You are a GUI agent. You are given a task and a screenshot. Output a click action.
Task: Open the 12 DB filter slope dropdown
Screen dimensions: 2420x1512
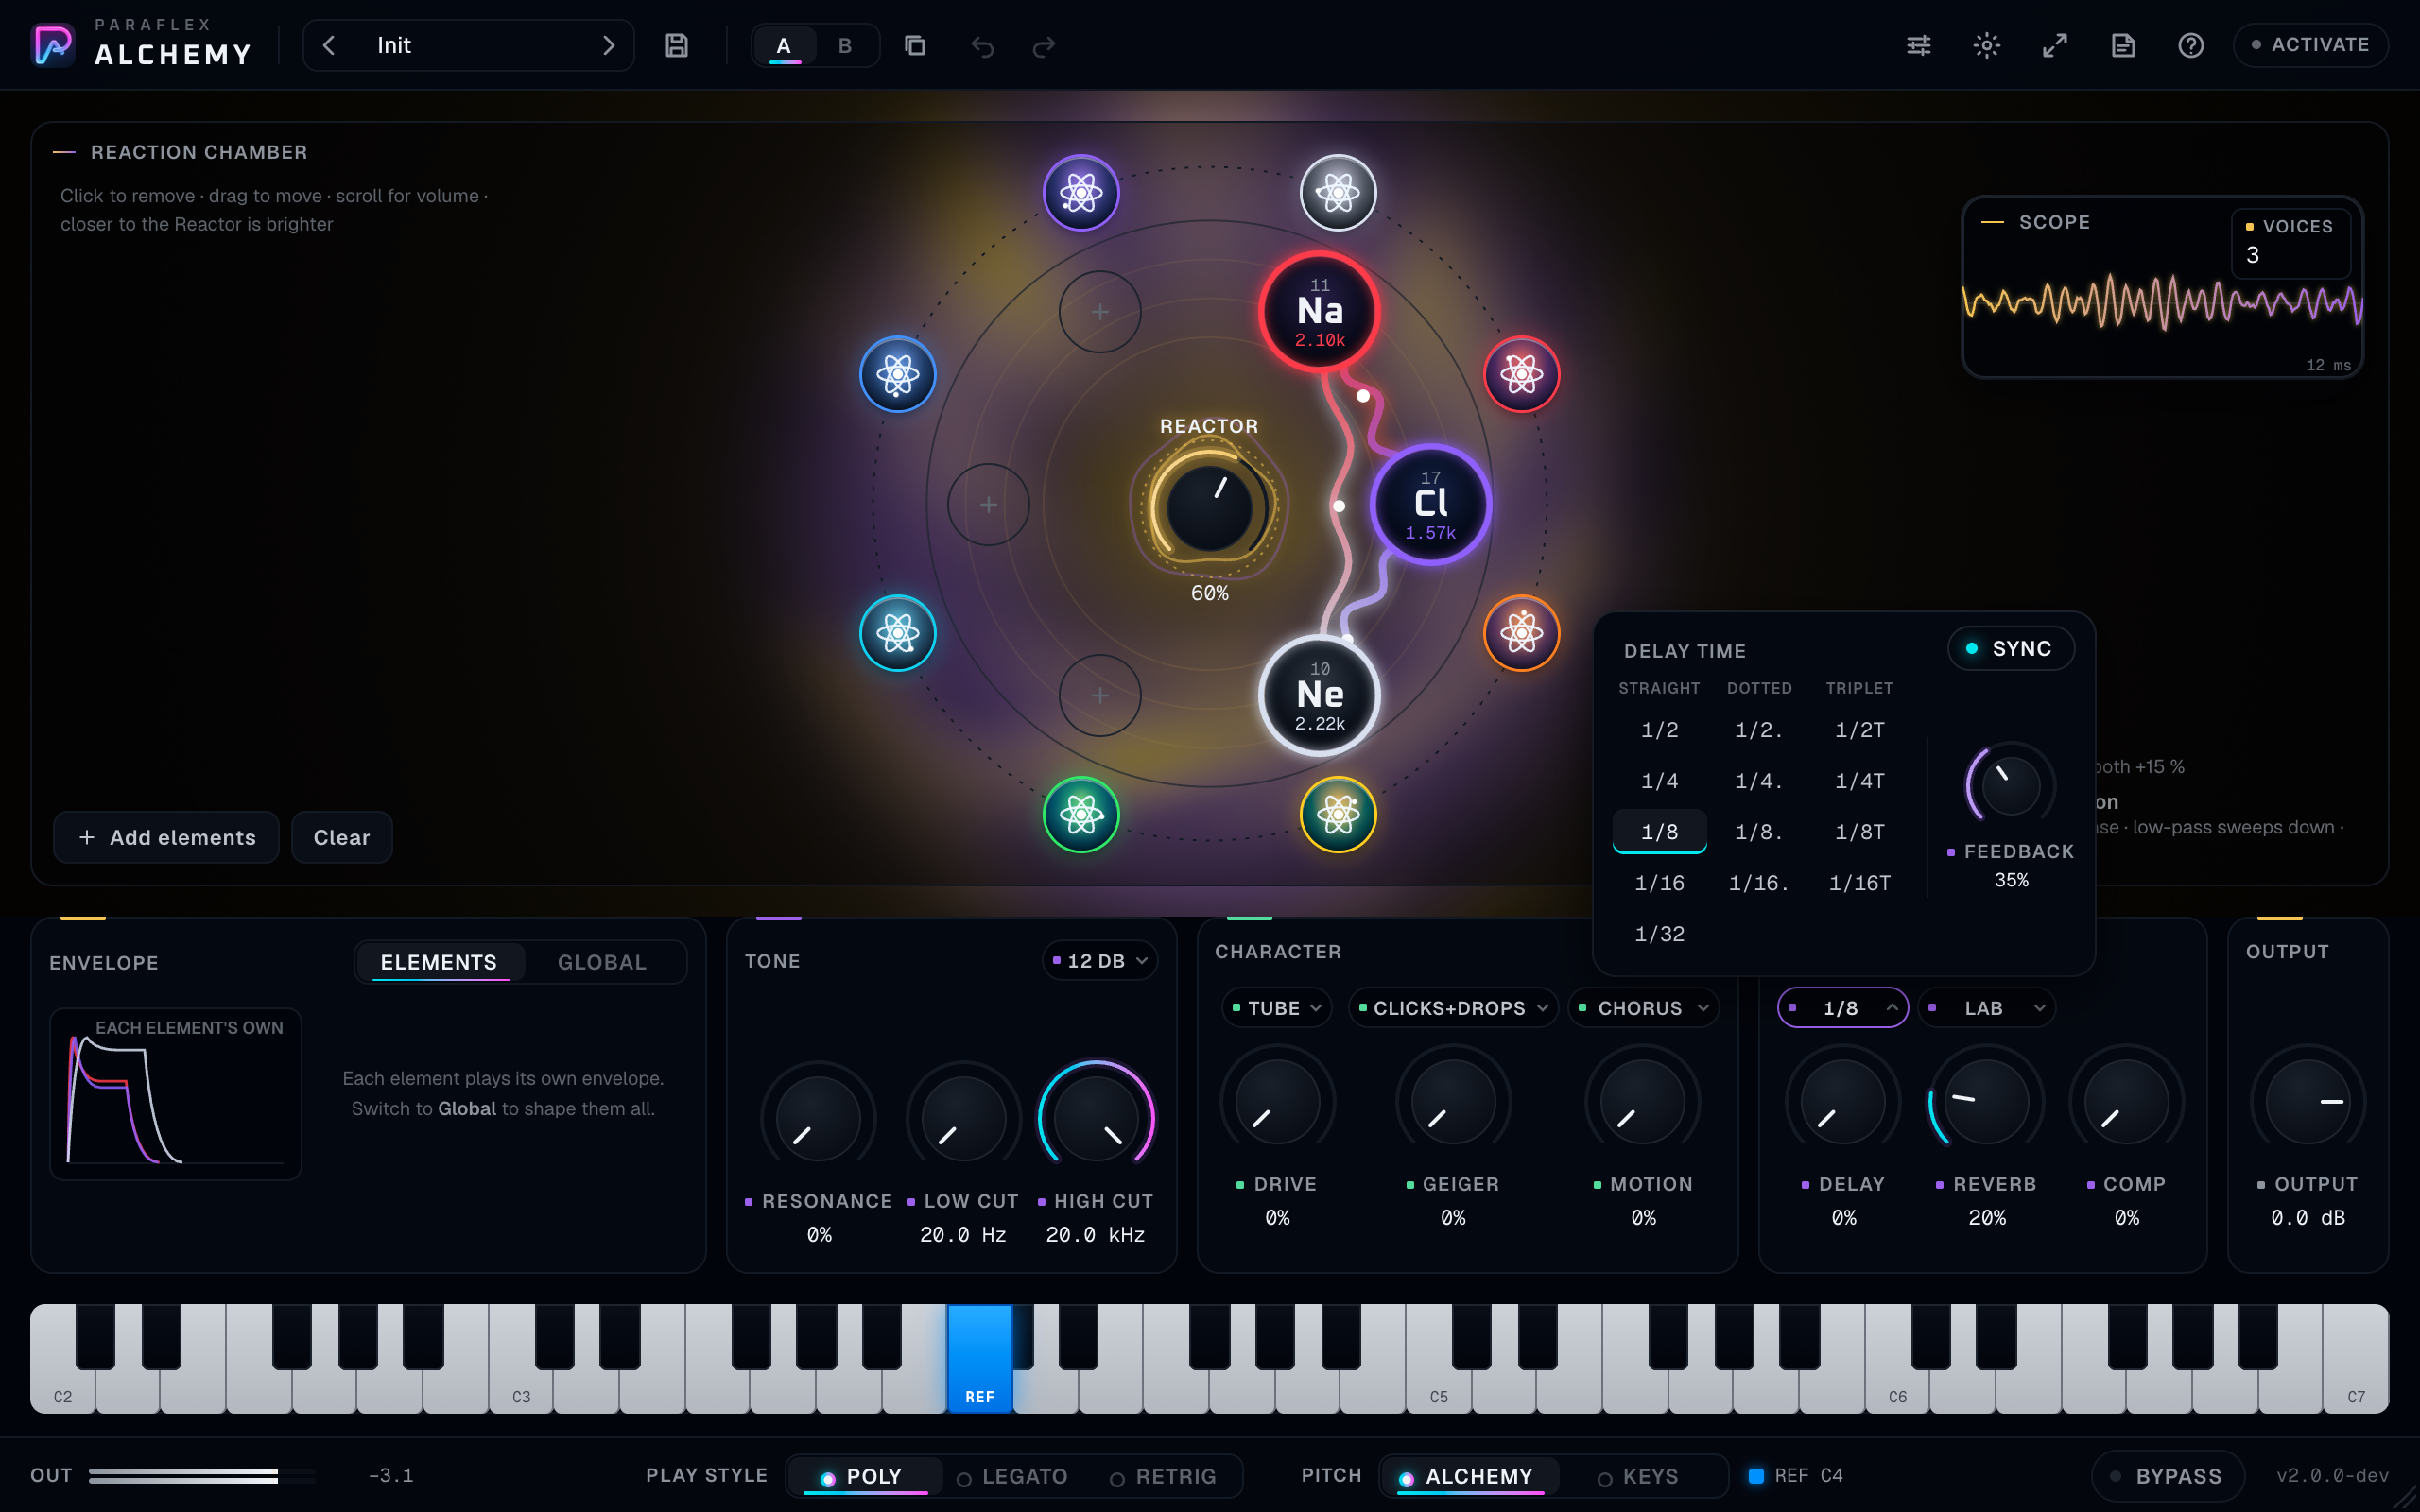1099,960
